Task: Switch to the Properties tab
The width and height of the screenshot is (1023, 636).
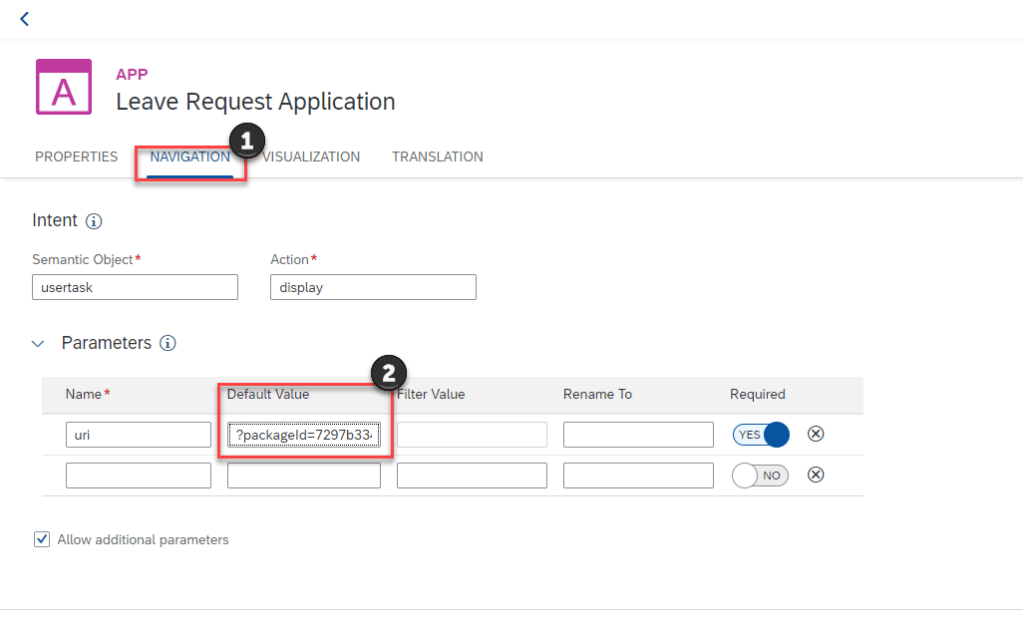Action: (x=76, y=157)
